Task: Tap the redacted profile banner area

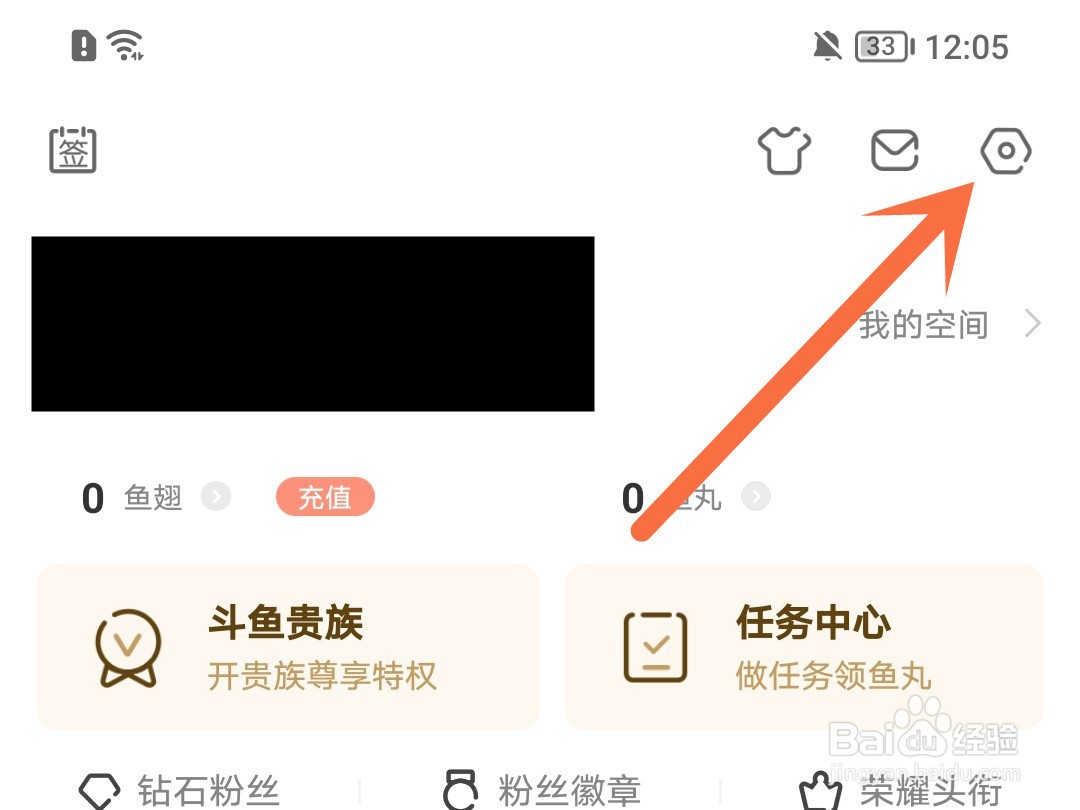Action: 313,324
